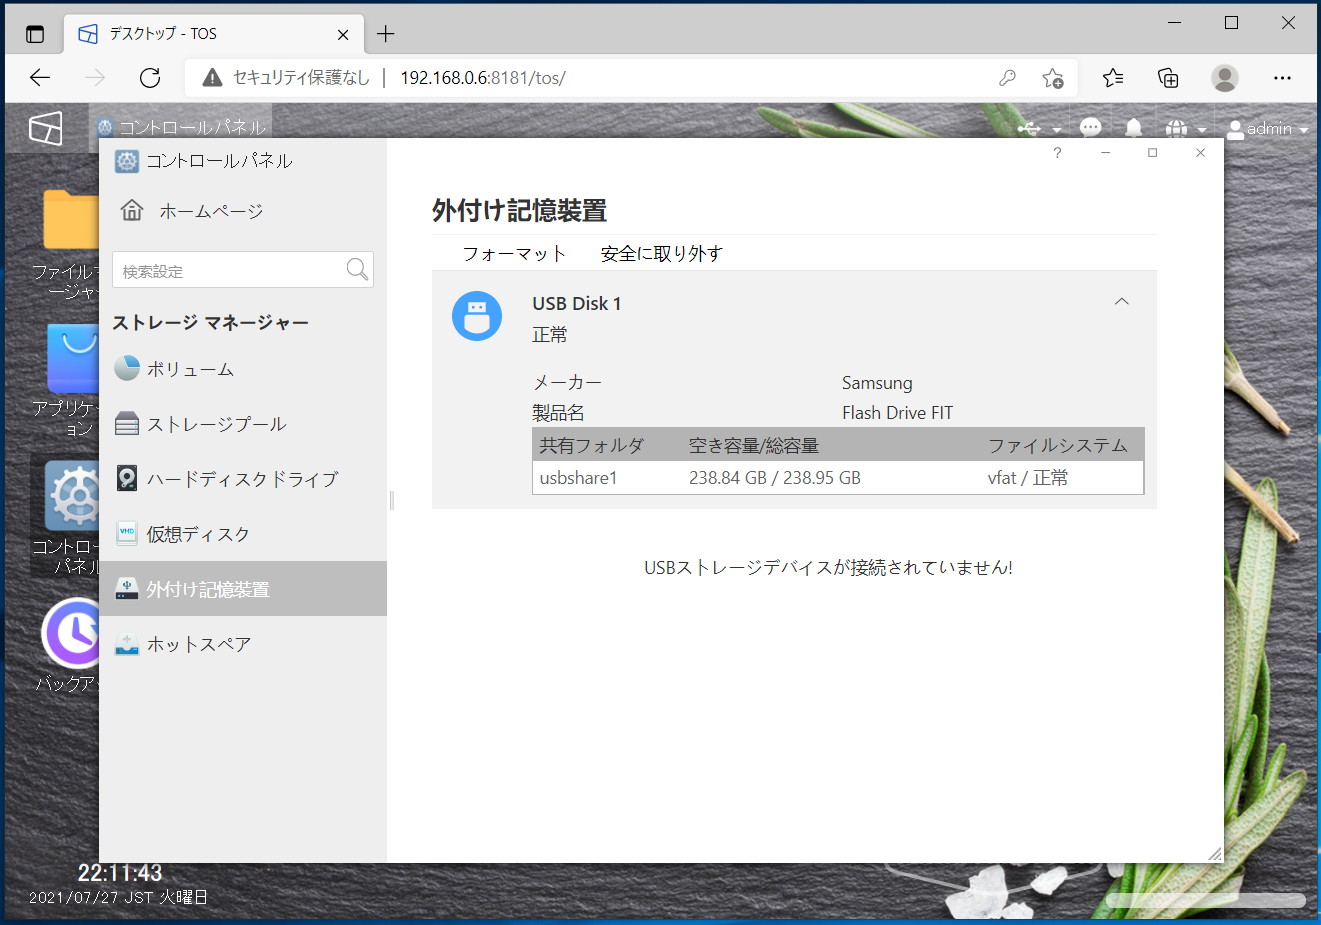Click the USB Disk 1 device icon
The height and width of the screenshot is (925, 1321).
(477, 316)
